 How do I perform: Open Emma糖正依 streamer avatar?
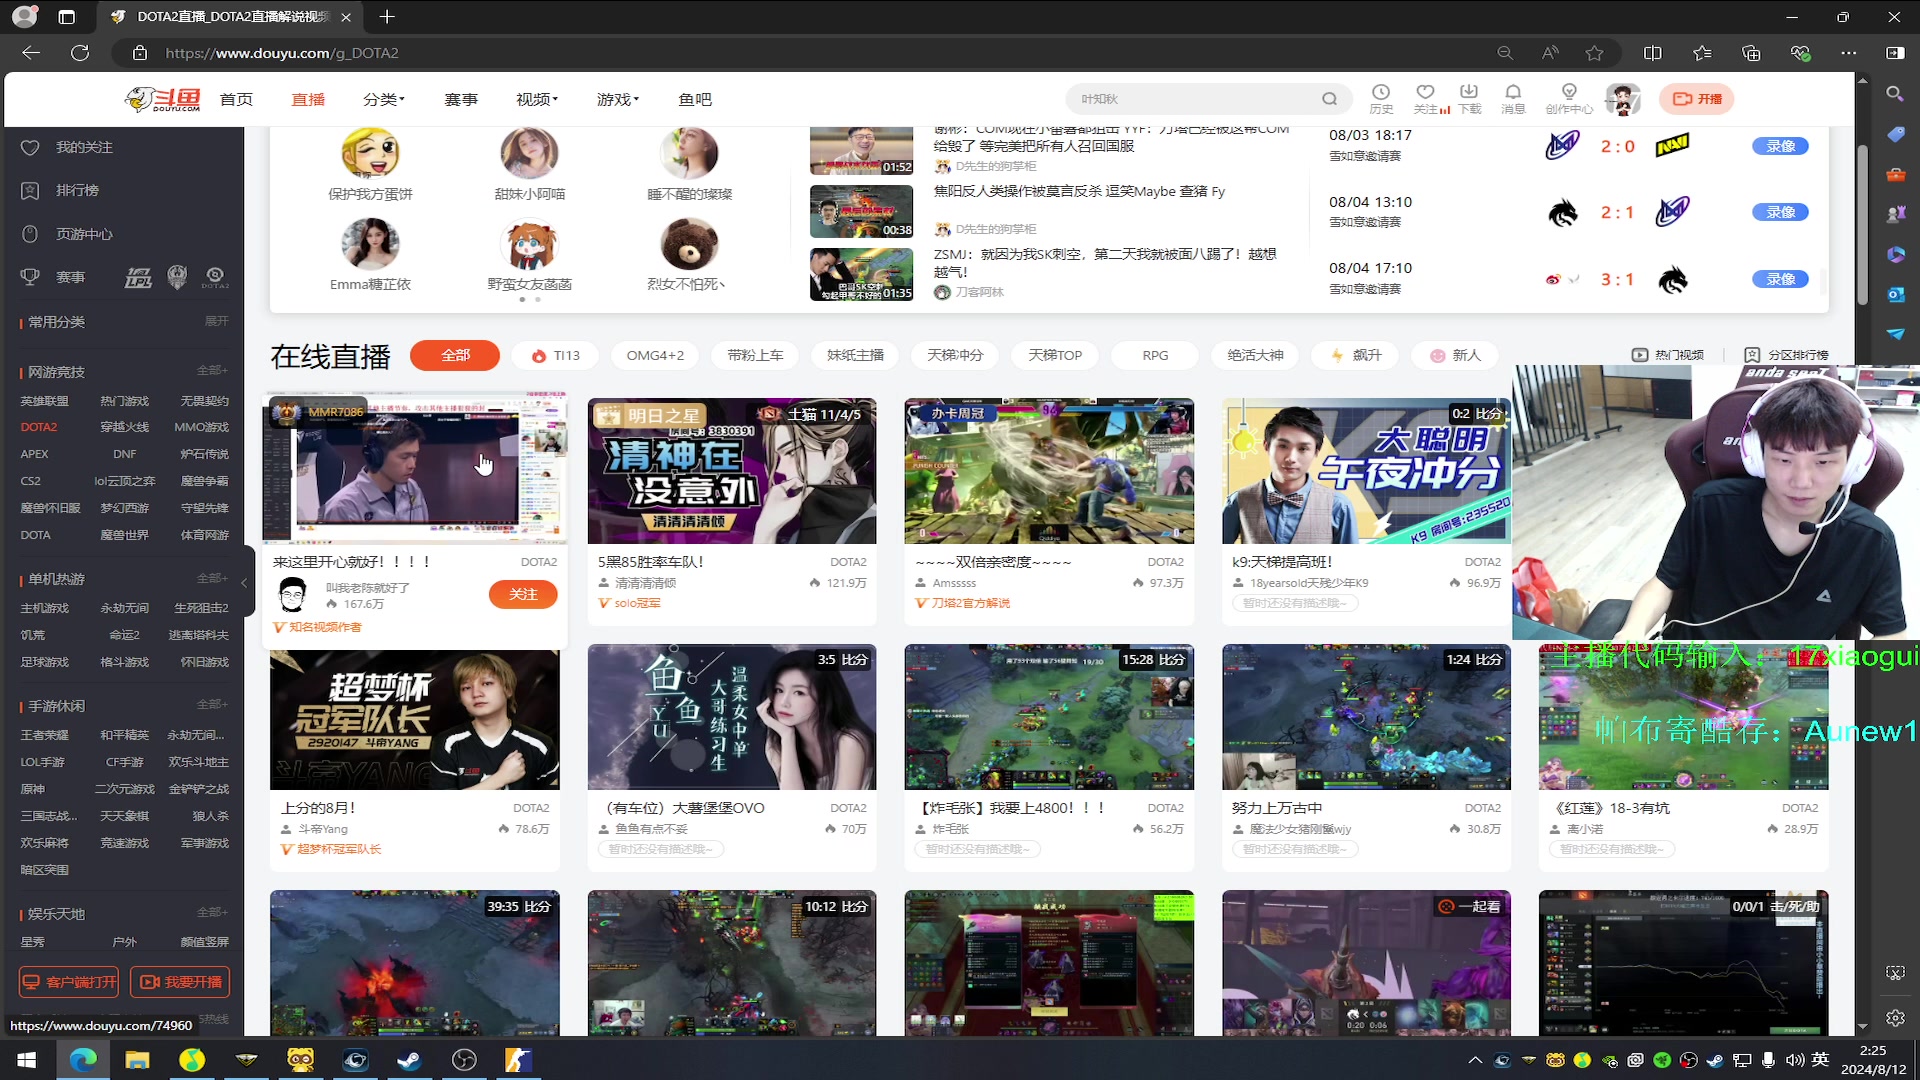pos(370,245)
